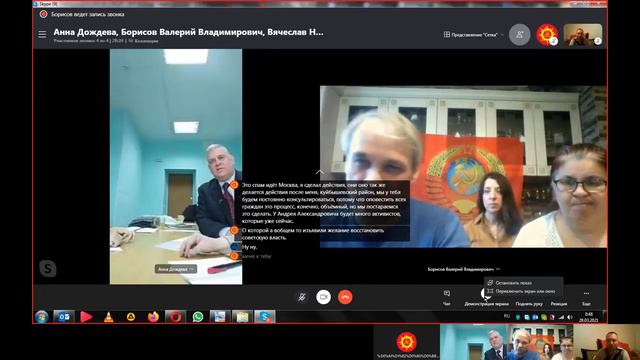The height and width of the screenshot is (360, 640).
Task: Click Анна Дождева name label on video
Action: [176, 269]
